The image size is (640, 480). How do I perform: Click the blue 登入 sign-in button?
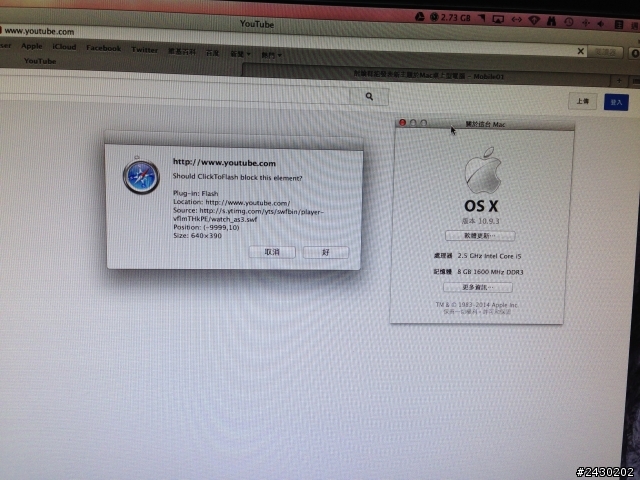pos(616,102)
